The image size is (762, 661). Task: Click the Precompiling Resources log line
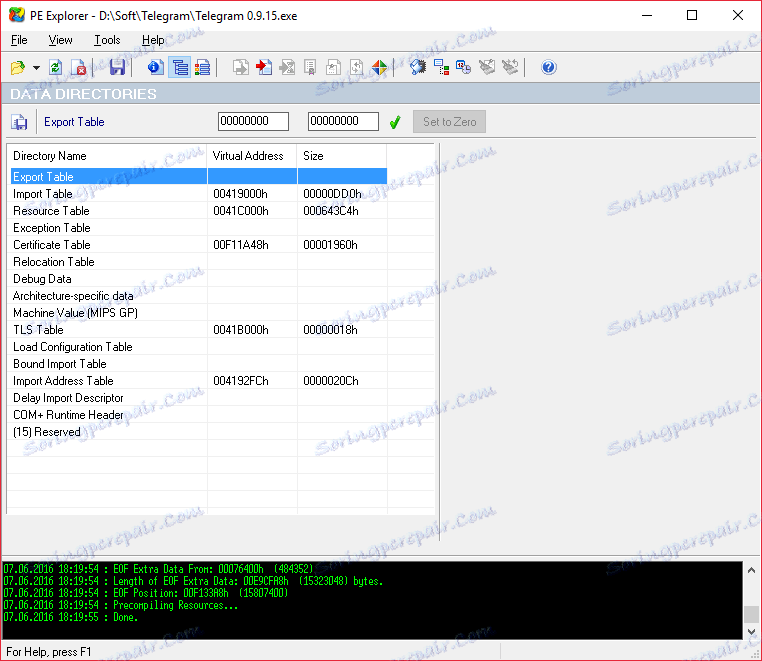pyautogui.click(x=121, y=605)
